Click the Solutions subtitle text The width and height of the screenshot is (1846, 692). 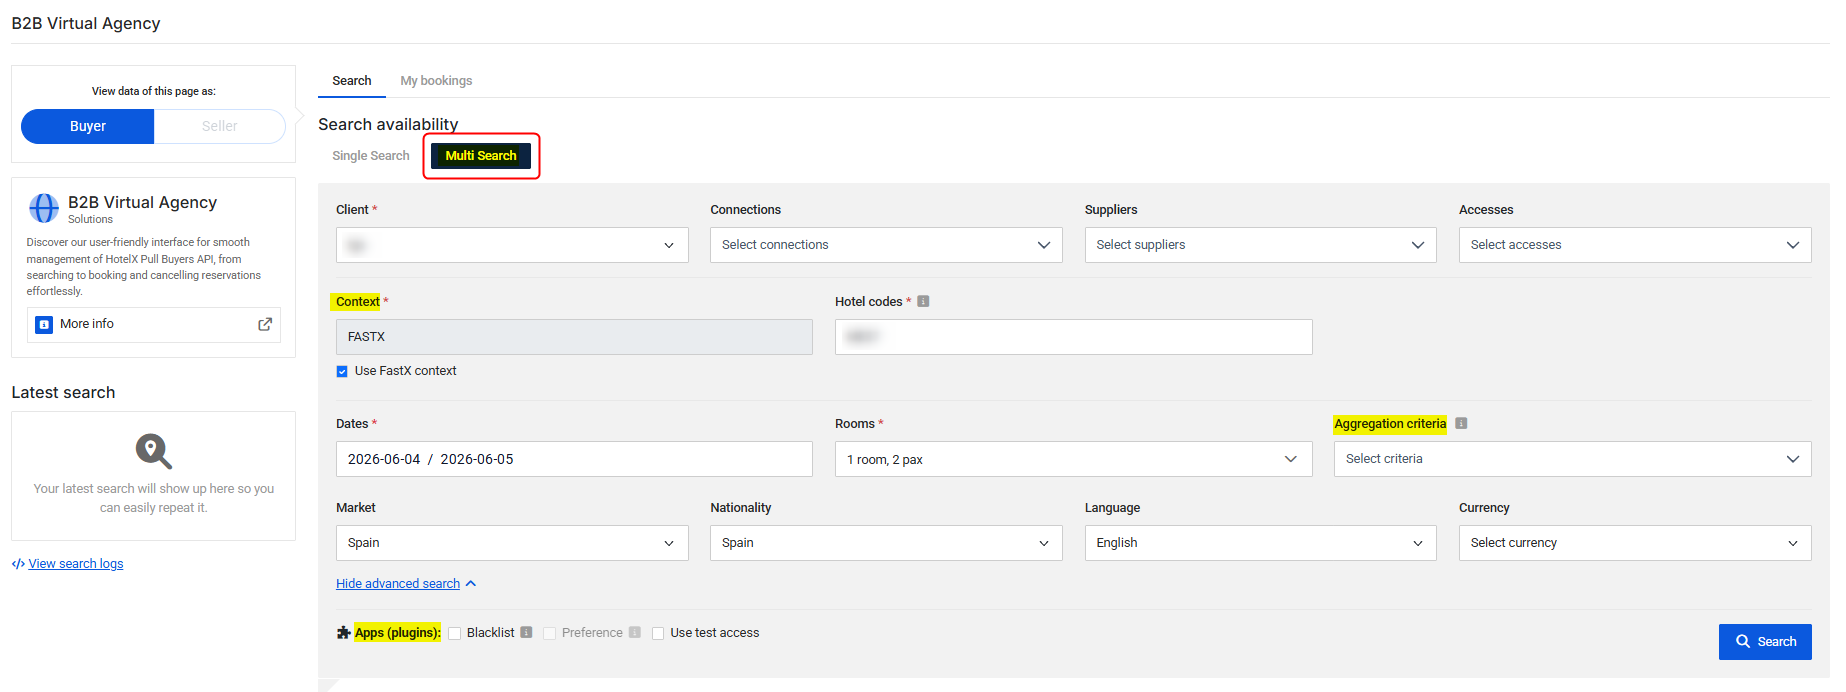[x=90, y=219]
